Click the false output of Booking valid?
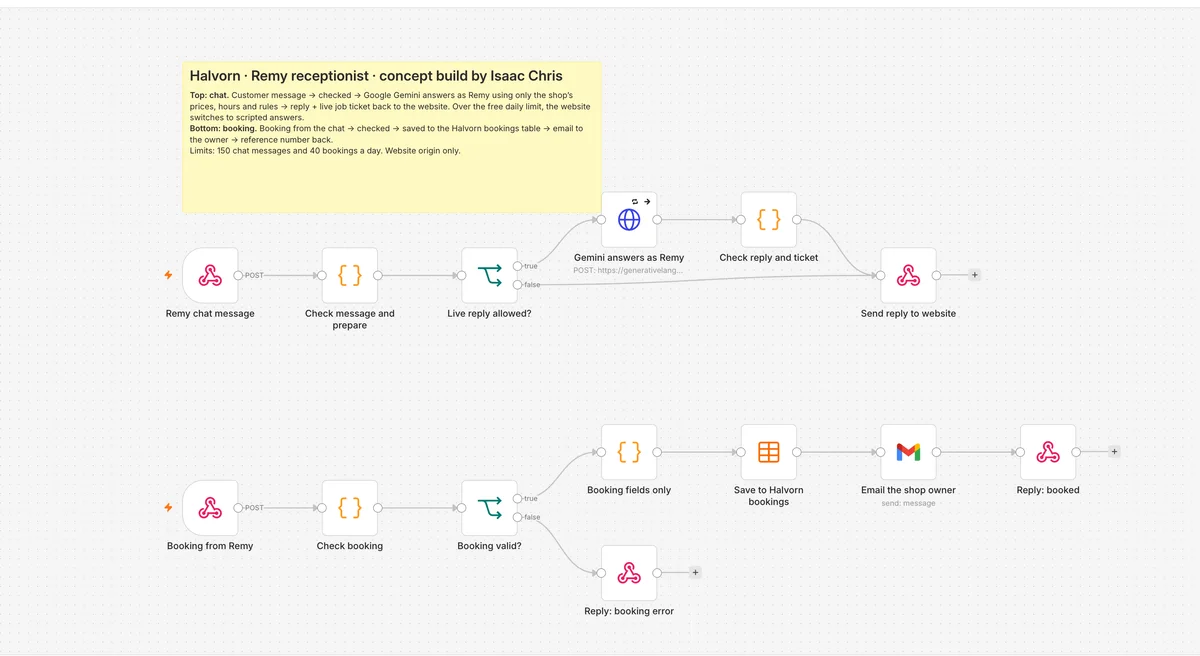Screen dimensions: 1200x656 pos(517,517)
